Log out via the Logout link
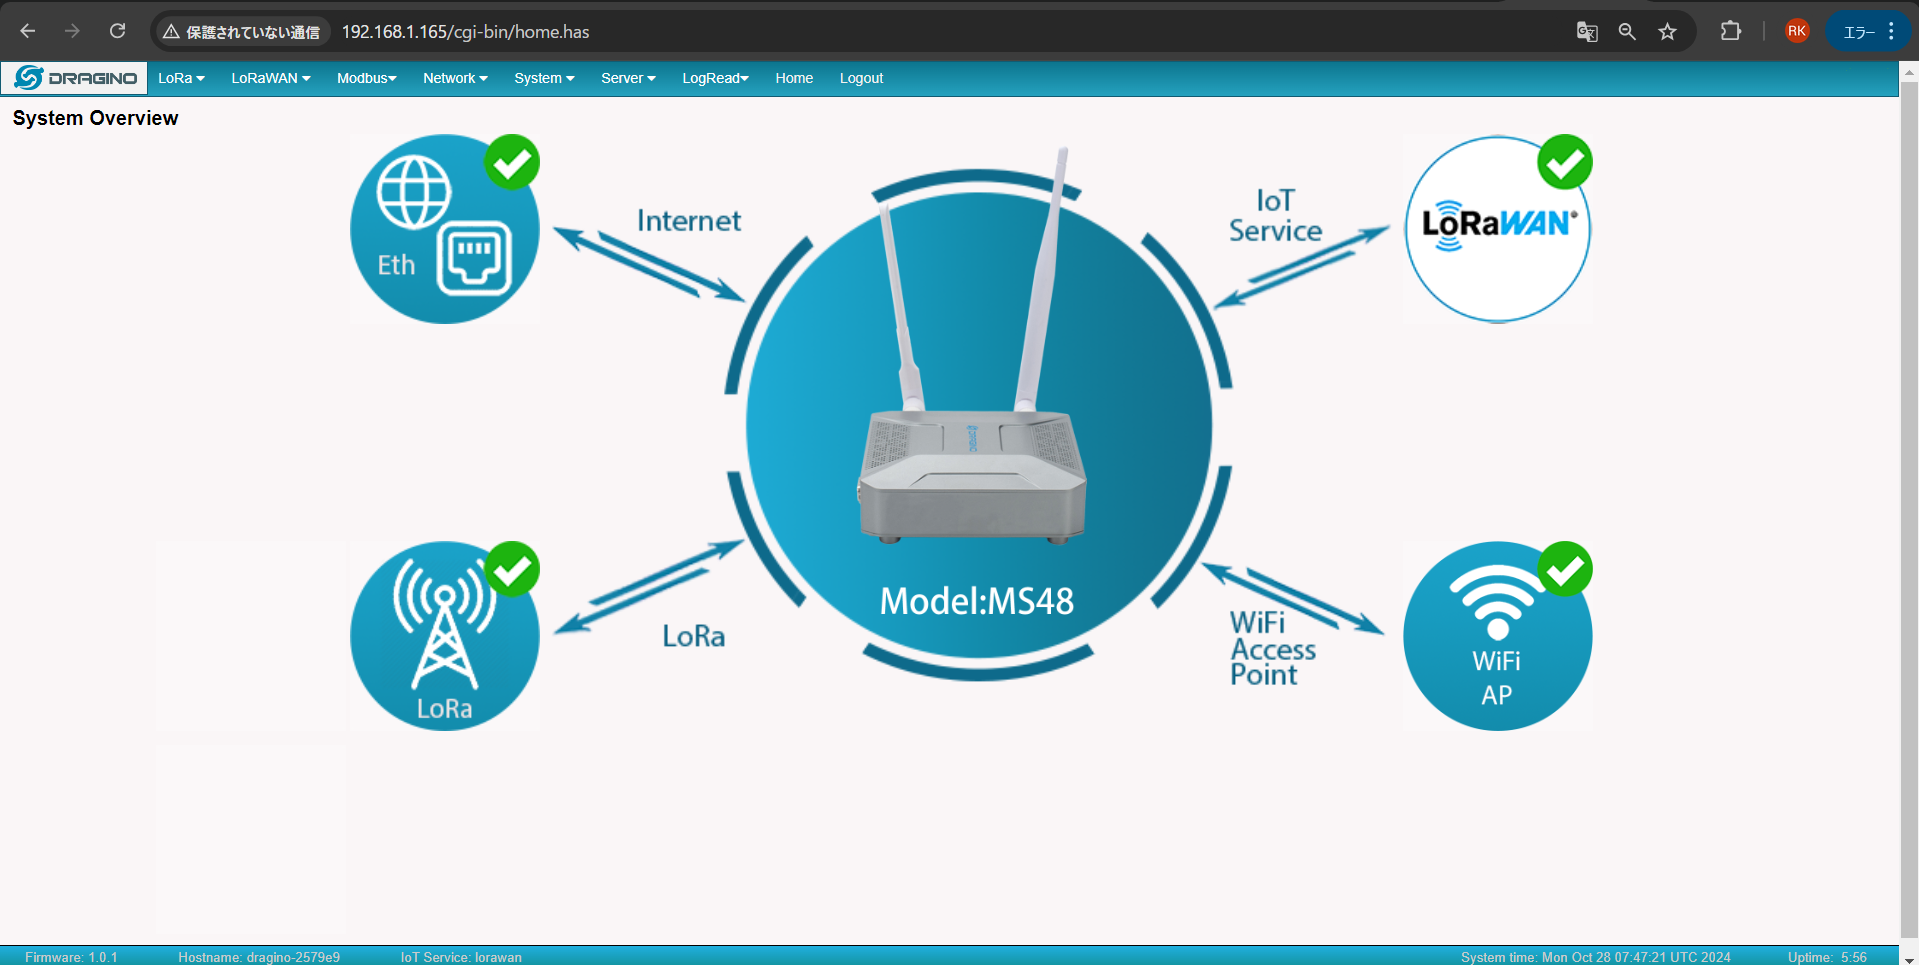The image size is (1919, 965). coord(861,78)
